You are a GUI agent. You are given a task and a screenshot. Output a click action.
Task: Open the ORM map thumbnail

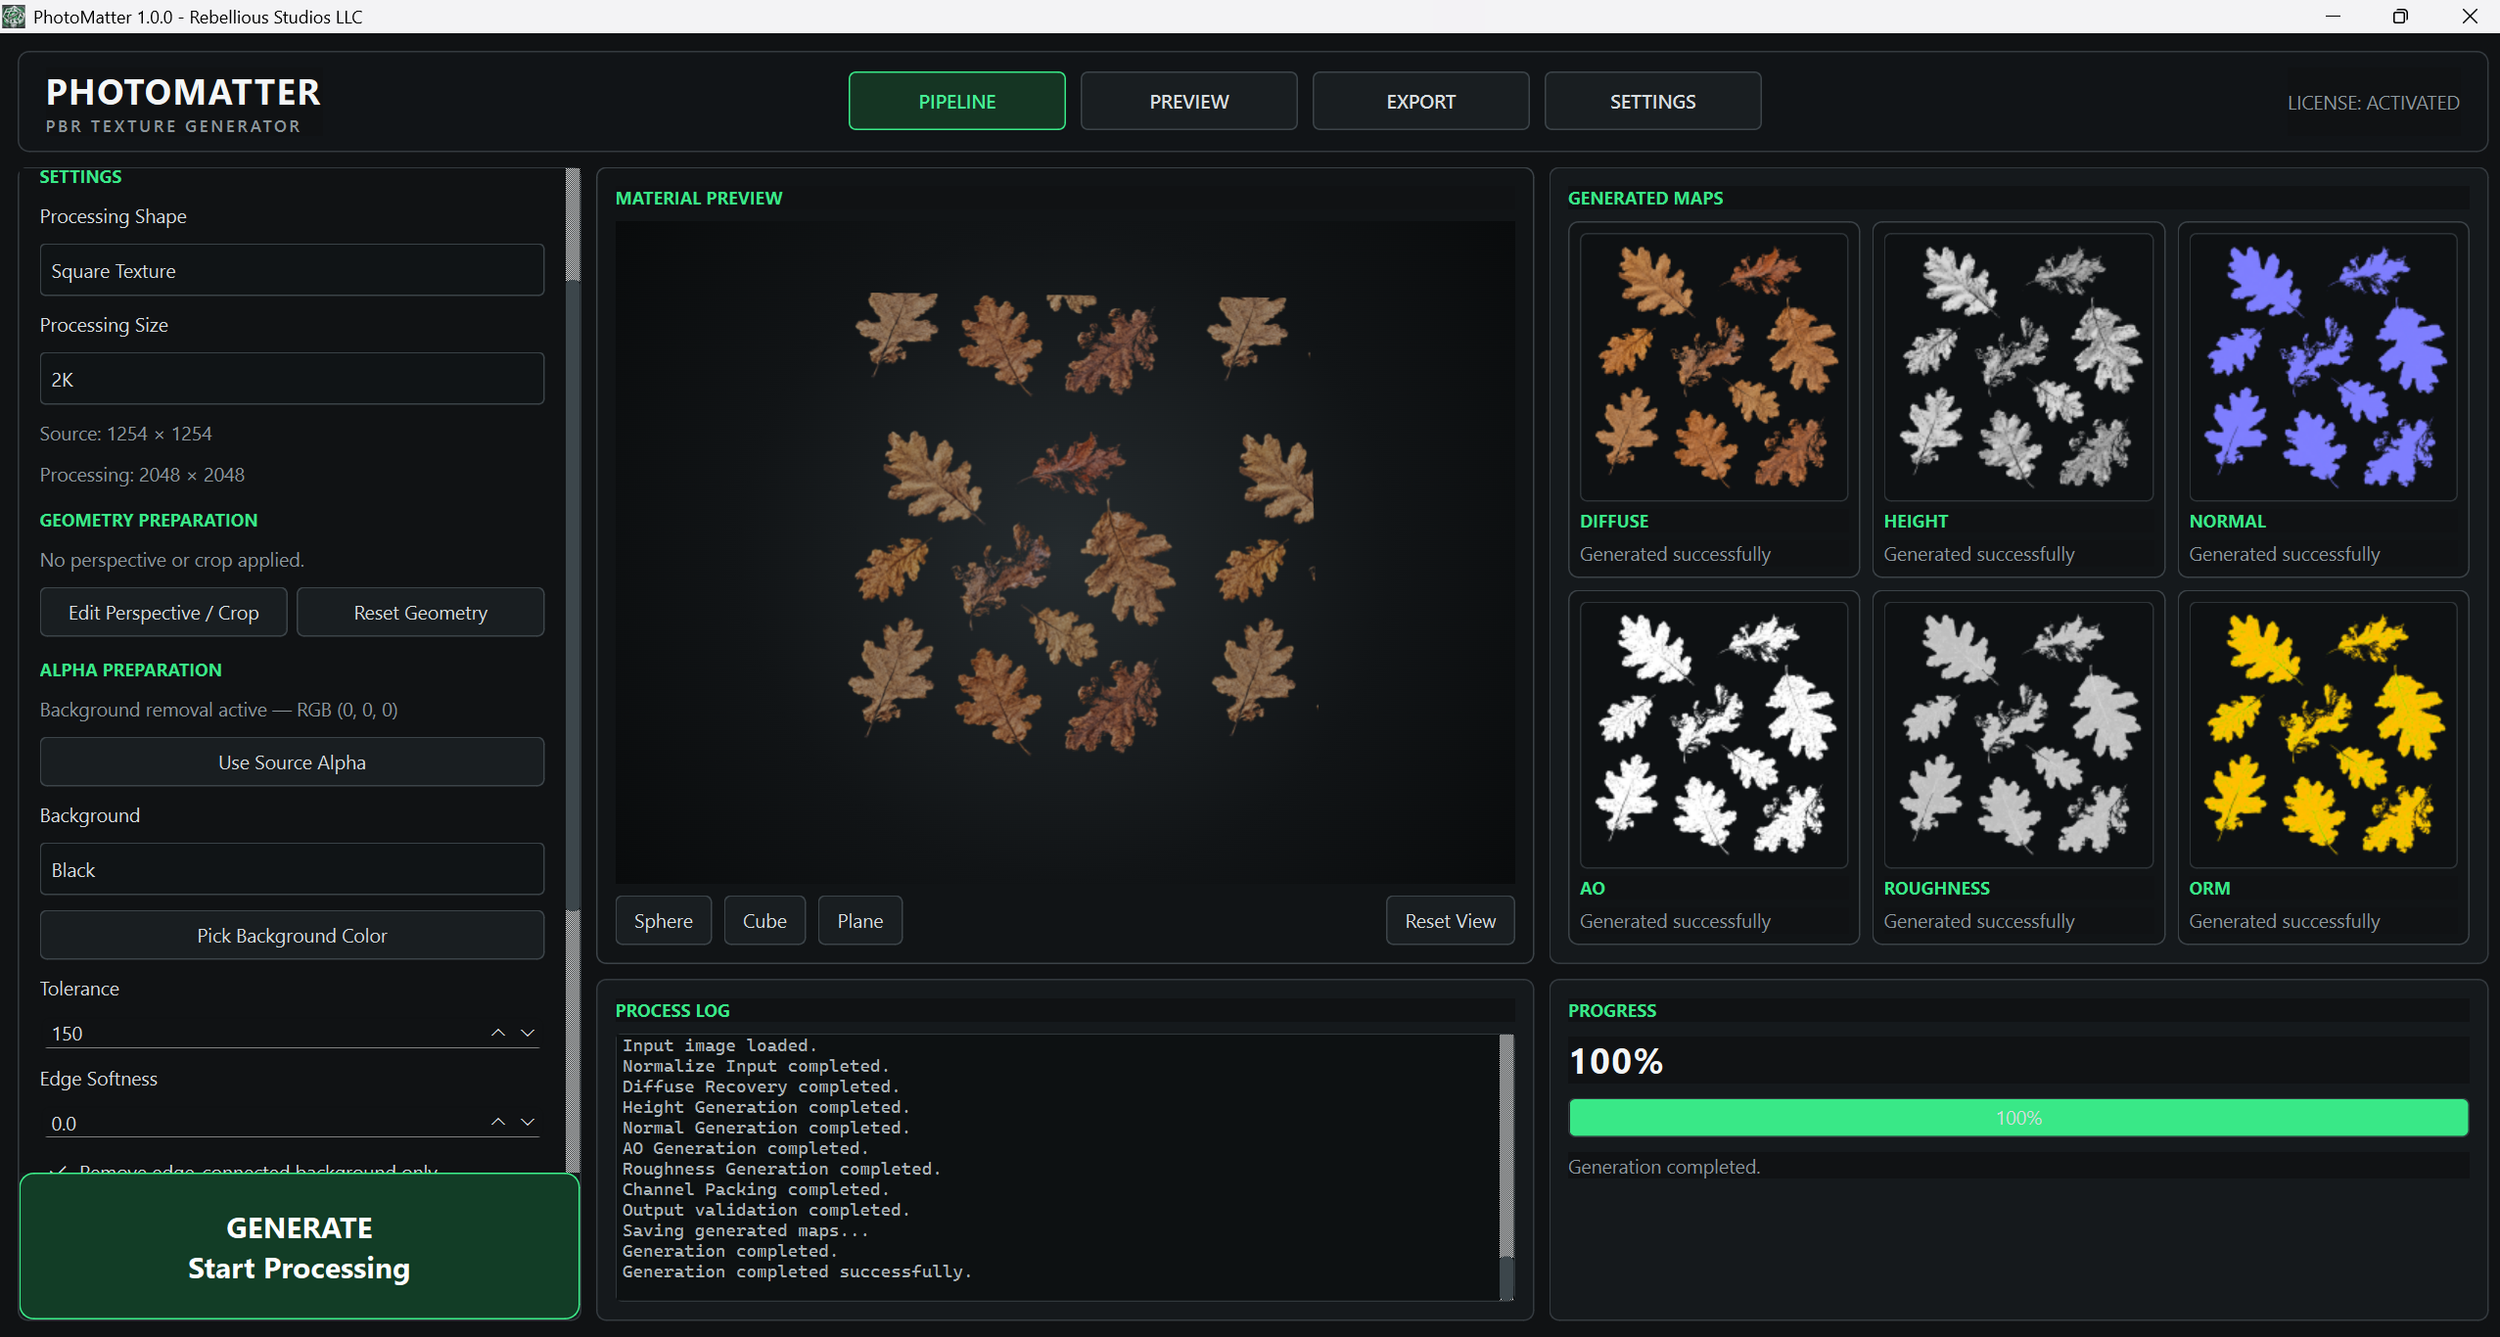[2323, 735]
